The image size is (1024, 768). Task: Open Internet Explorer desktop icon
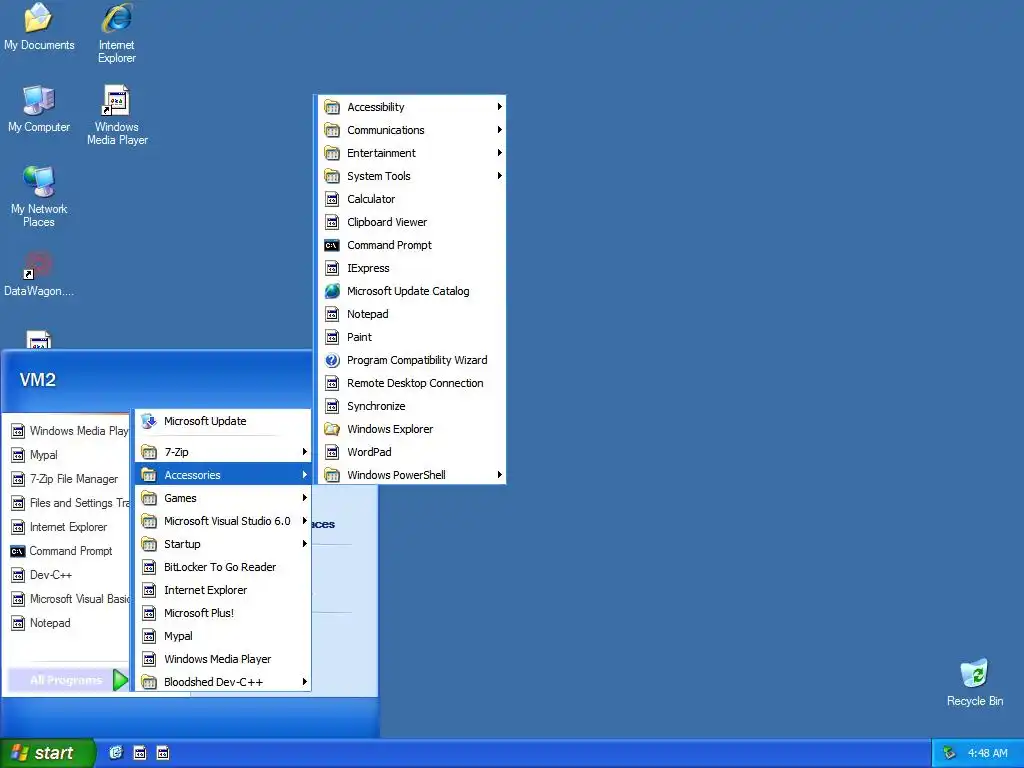[117, 33]
